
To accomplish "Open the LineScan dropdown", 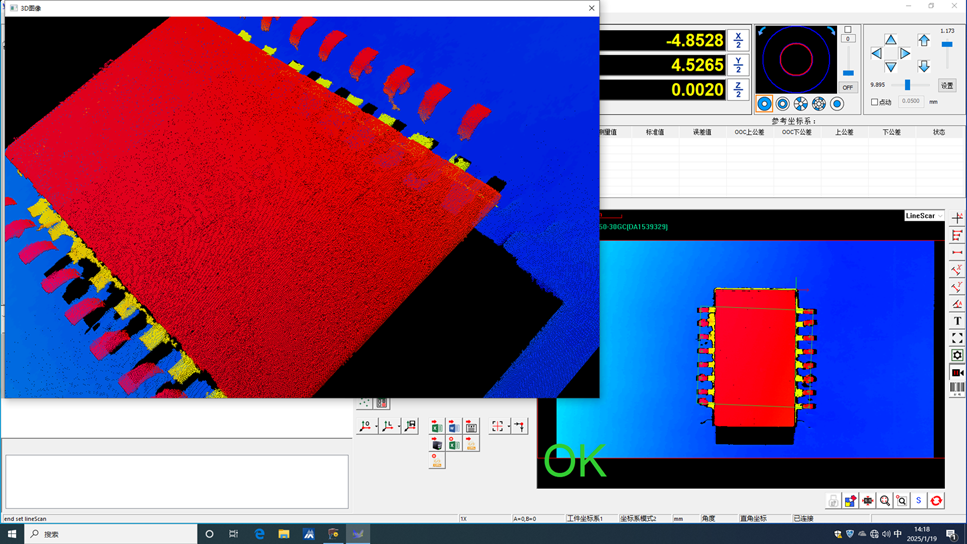I will 924,216.
